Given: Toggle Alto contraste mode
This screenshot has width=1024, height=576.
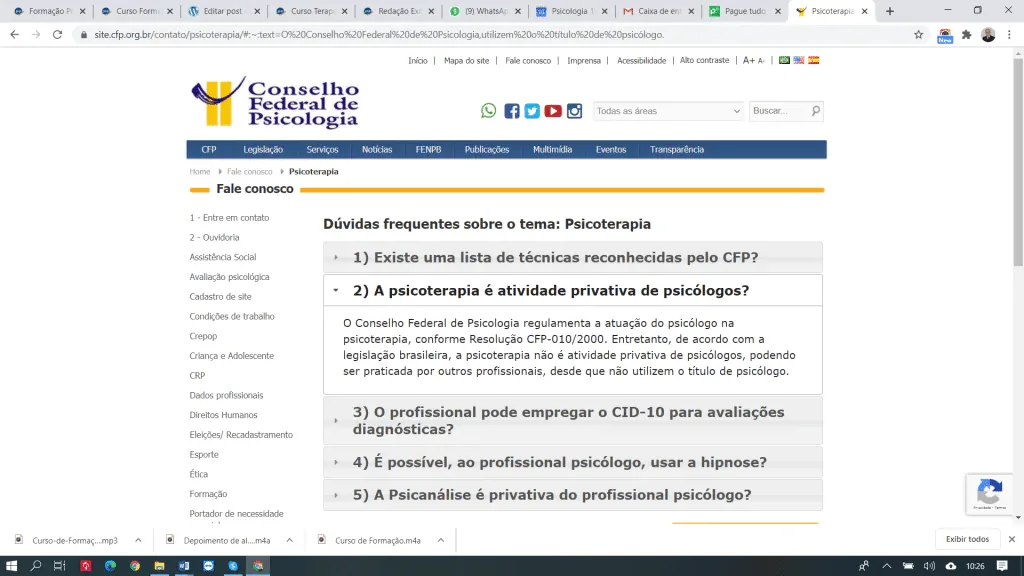Looking at the screenshot, I should point(704,60).
